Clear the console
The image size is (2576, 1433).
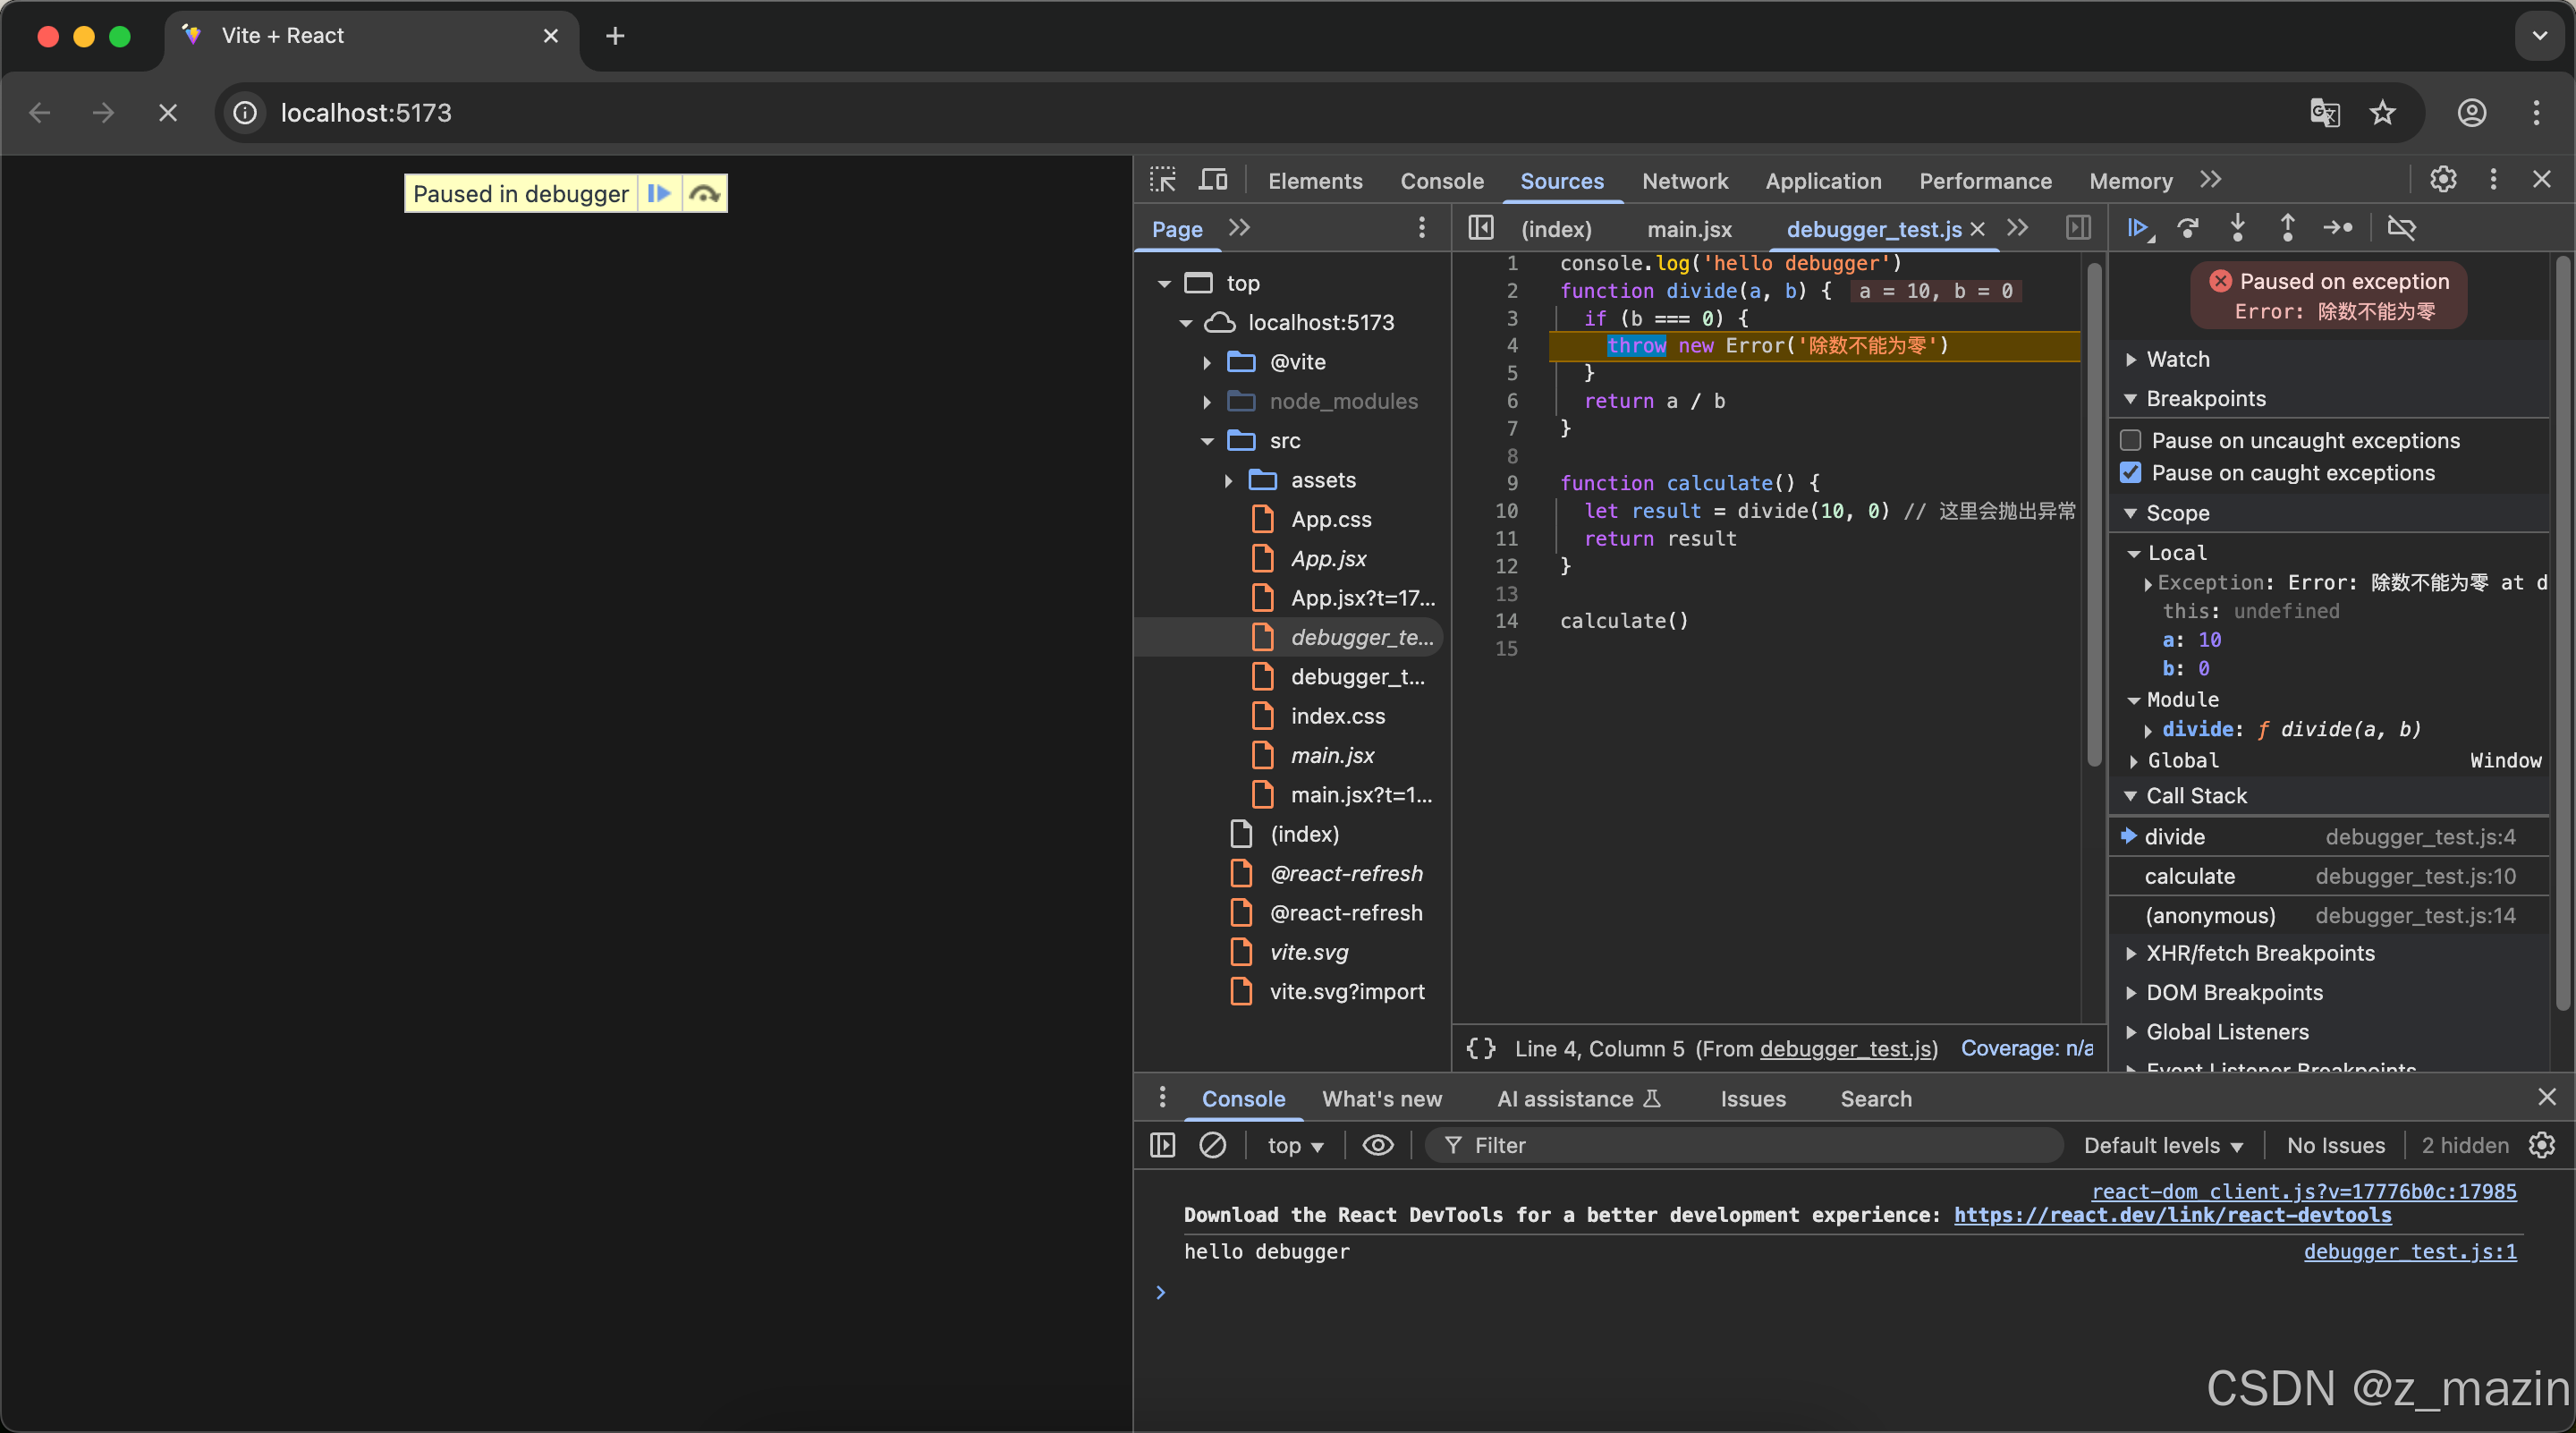click(x=1212, y=1145)
